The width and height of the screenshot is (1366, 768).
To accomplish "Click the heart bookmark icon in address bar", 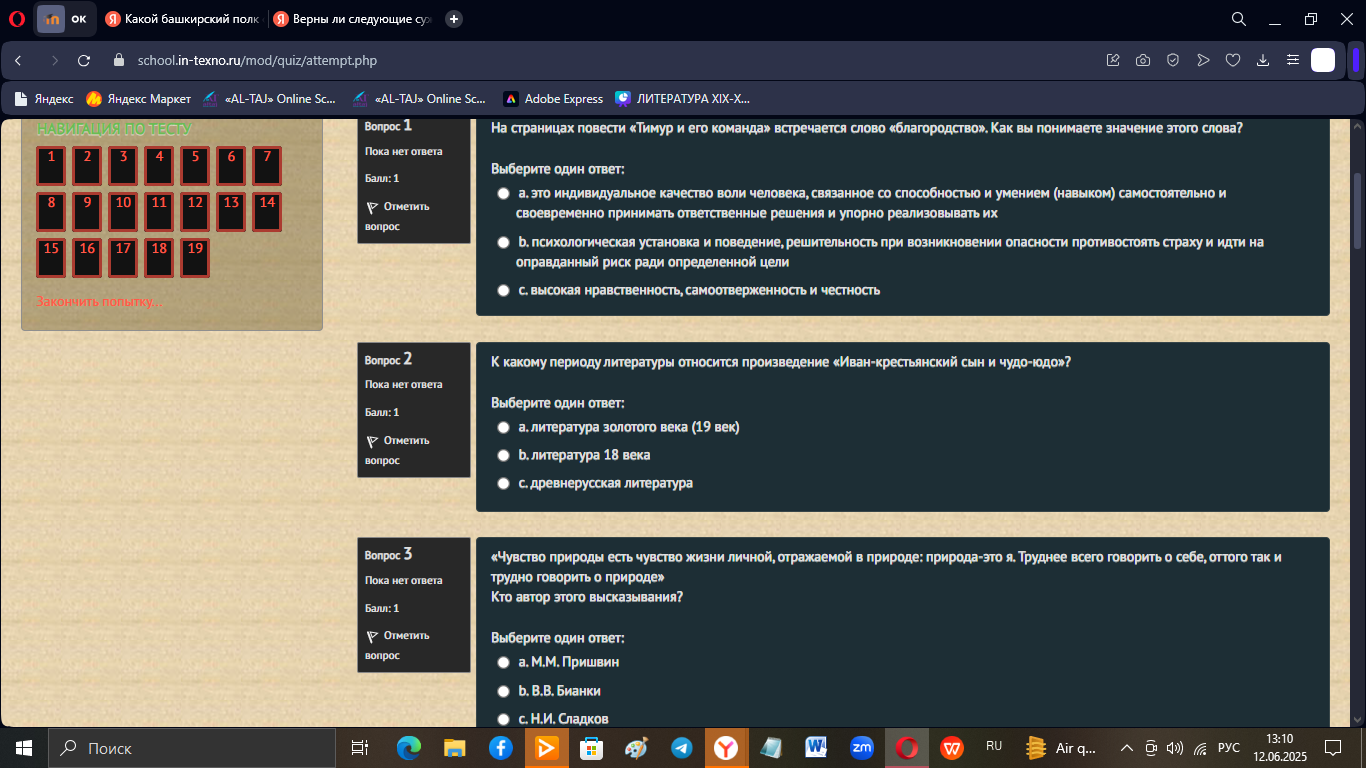I will tap(1233, 60).
